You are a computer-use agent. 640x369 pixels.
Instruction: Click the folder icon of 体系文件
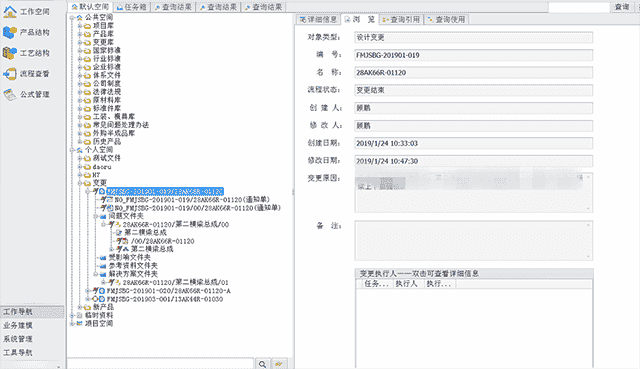pyautogui.click(x=87, y=76)
